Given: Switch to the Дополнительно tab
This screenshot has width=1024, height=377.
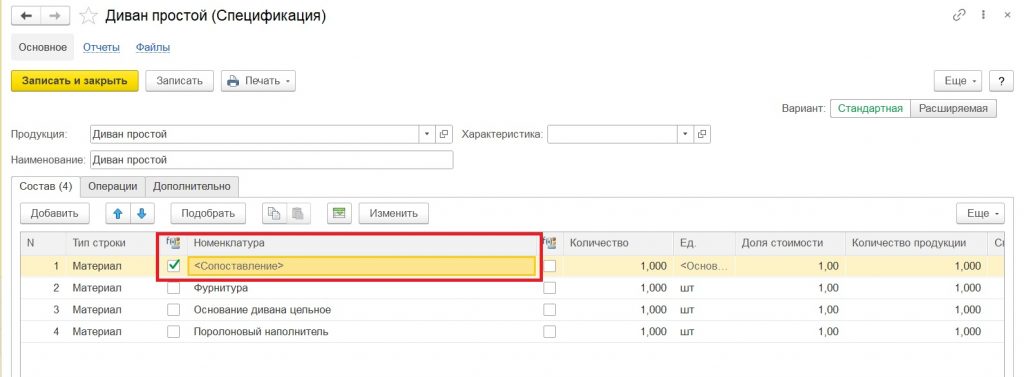Looking at the screenshot, I should click(x=192, y=186).
